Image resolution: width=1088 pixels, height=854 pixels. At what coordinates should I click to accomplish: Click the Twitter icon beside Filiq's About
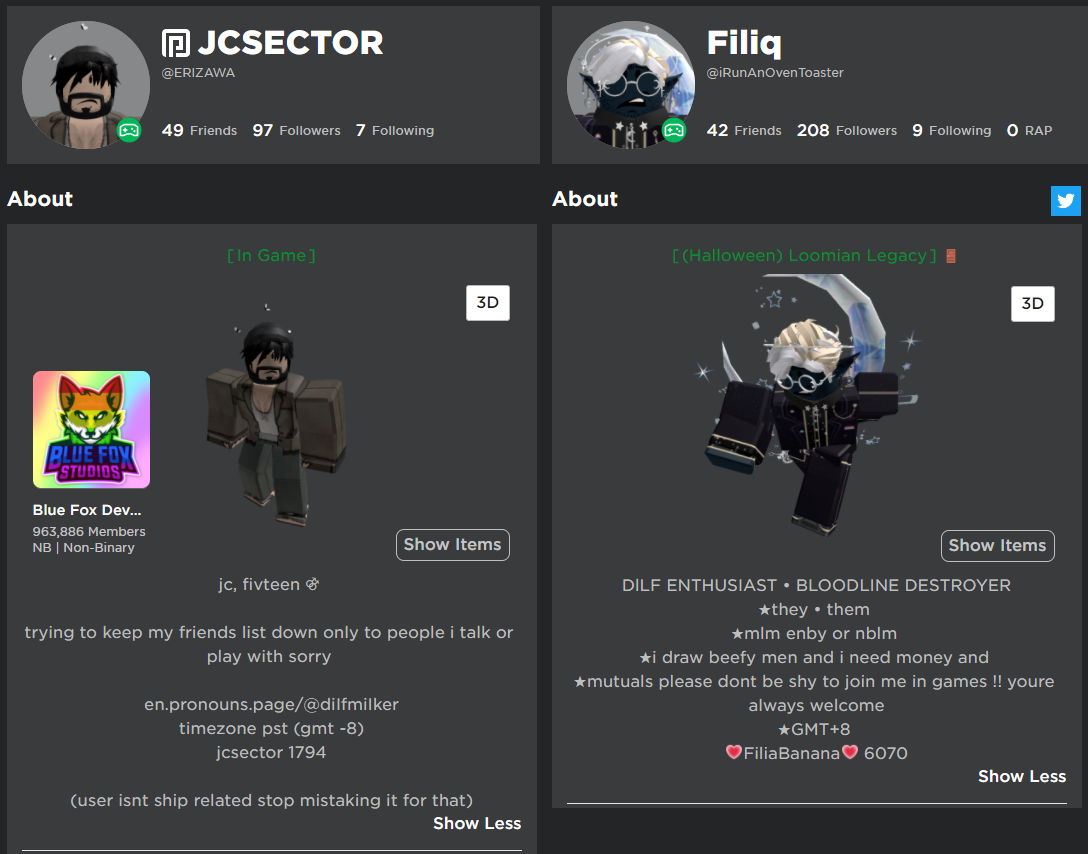pyautogui.click(x=1066, y=201)
